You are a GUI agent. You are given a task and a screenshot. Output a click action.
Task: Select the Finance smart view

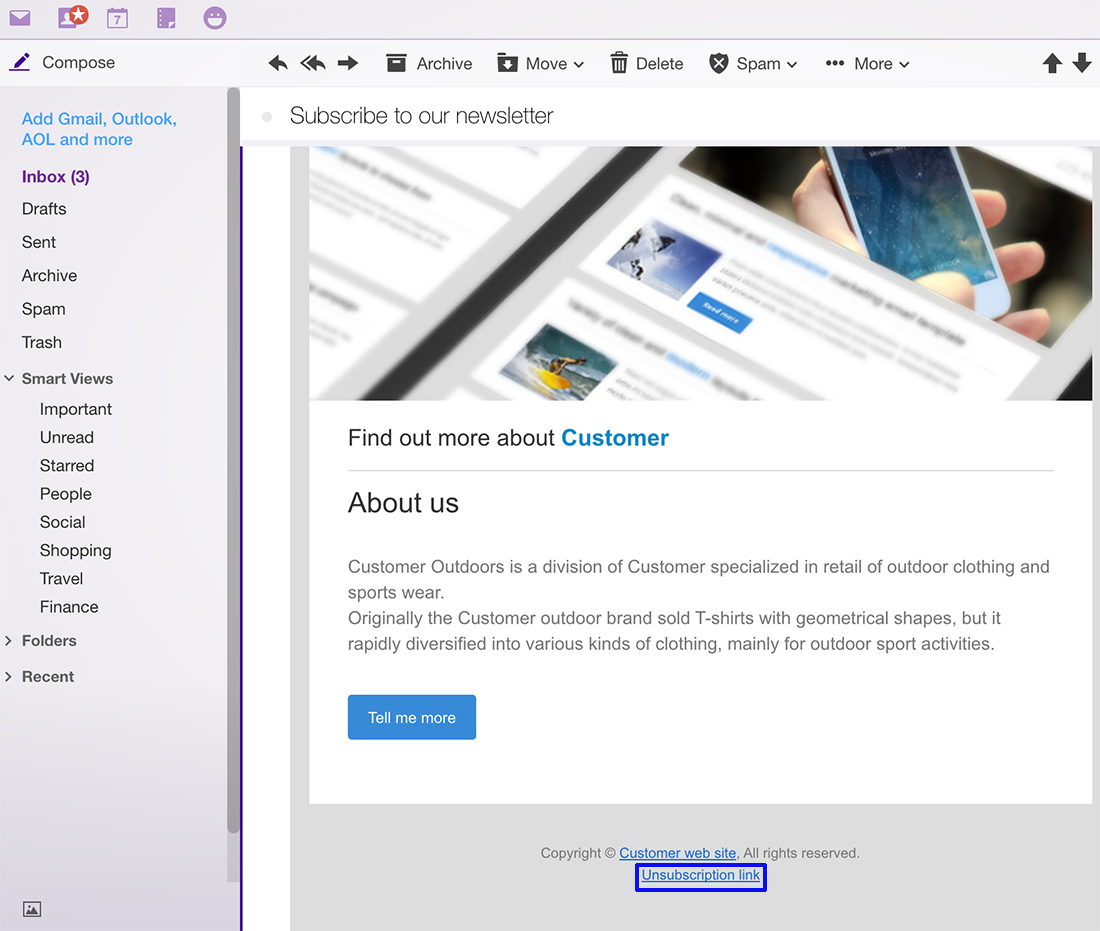click(69, 607)
